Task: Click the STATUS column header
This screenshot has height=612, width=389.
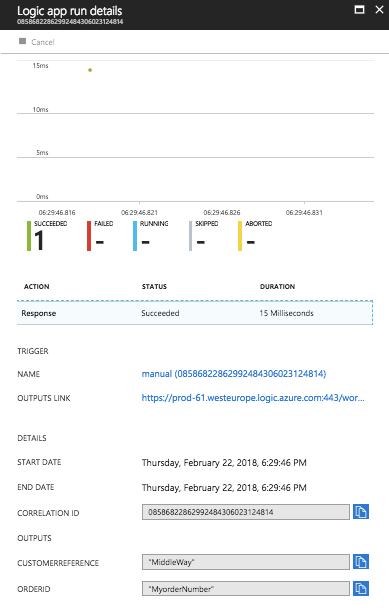Action: tap(154, 286)
